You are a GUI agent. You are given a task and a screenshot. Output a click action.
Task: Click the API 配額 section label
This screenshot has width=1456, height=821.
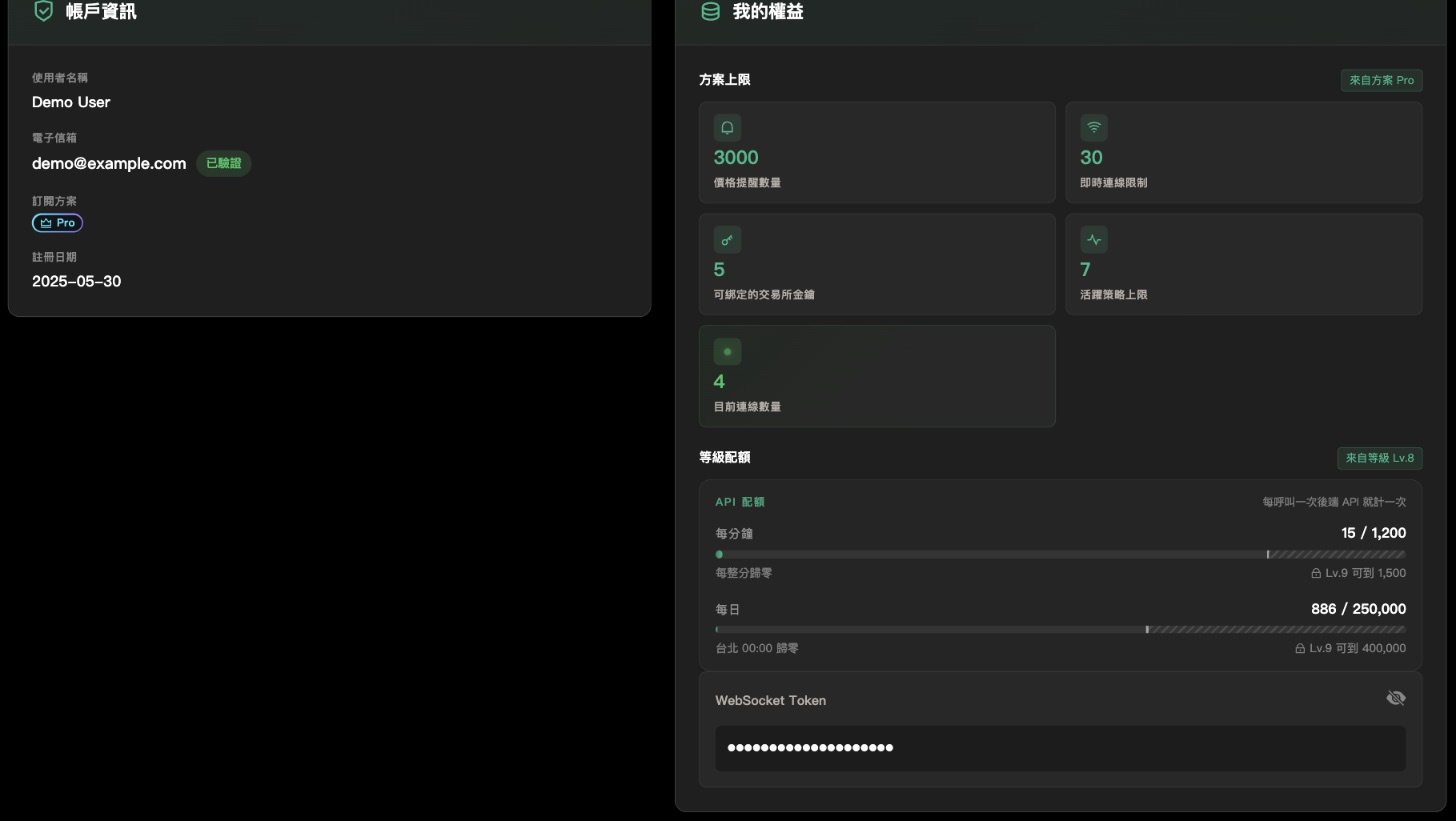[740, 502]
